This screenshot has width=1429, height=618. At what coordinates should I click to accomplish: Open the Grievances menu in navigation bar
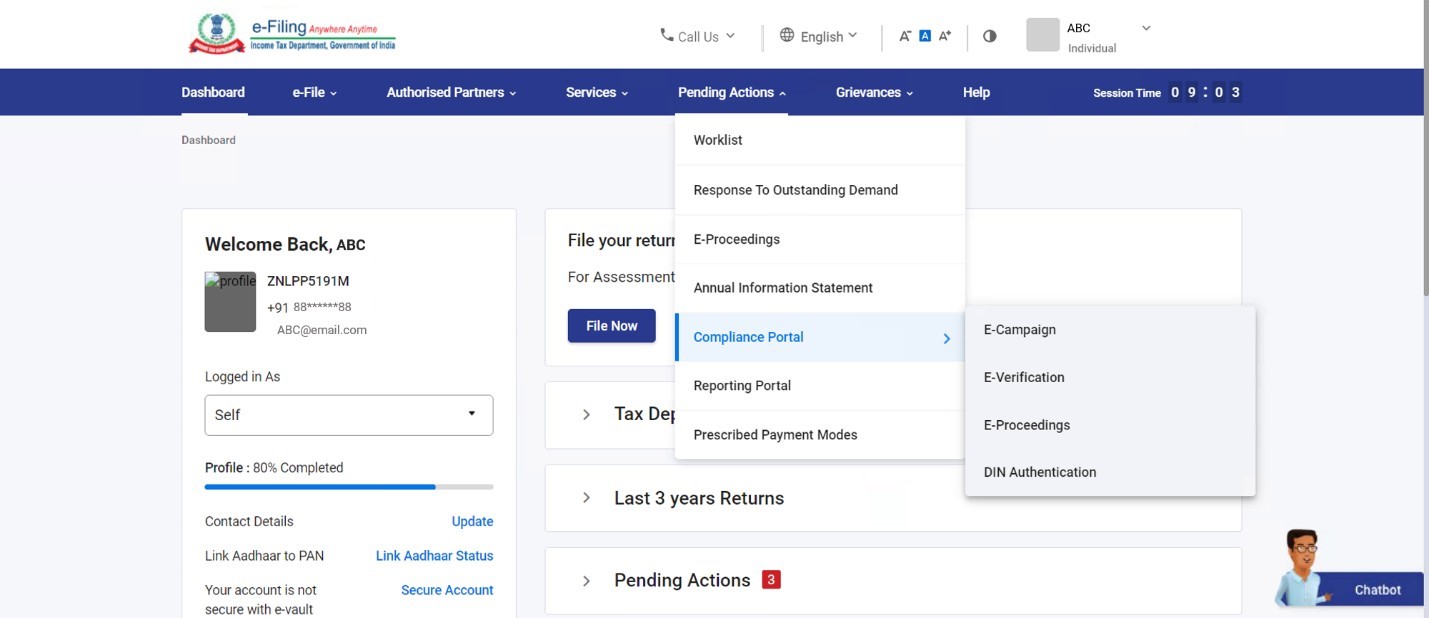click(x=874, y=92)
